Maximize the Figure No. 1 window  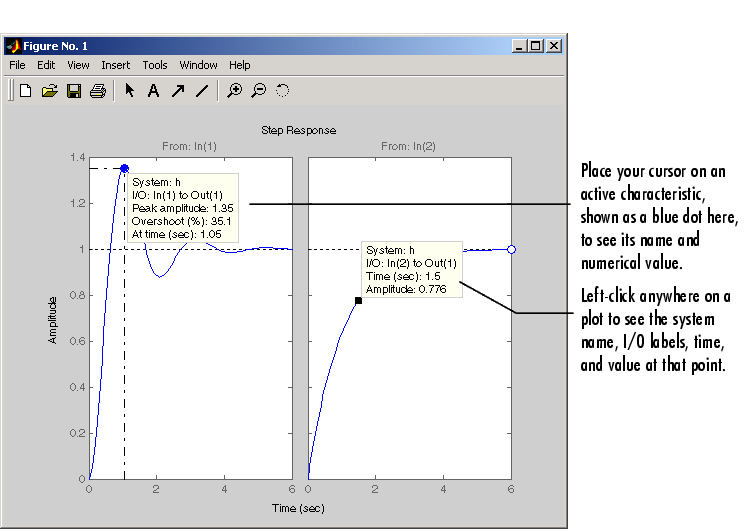536,46
